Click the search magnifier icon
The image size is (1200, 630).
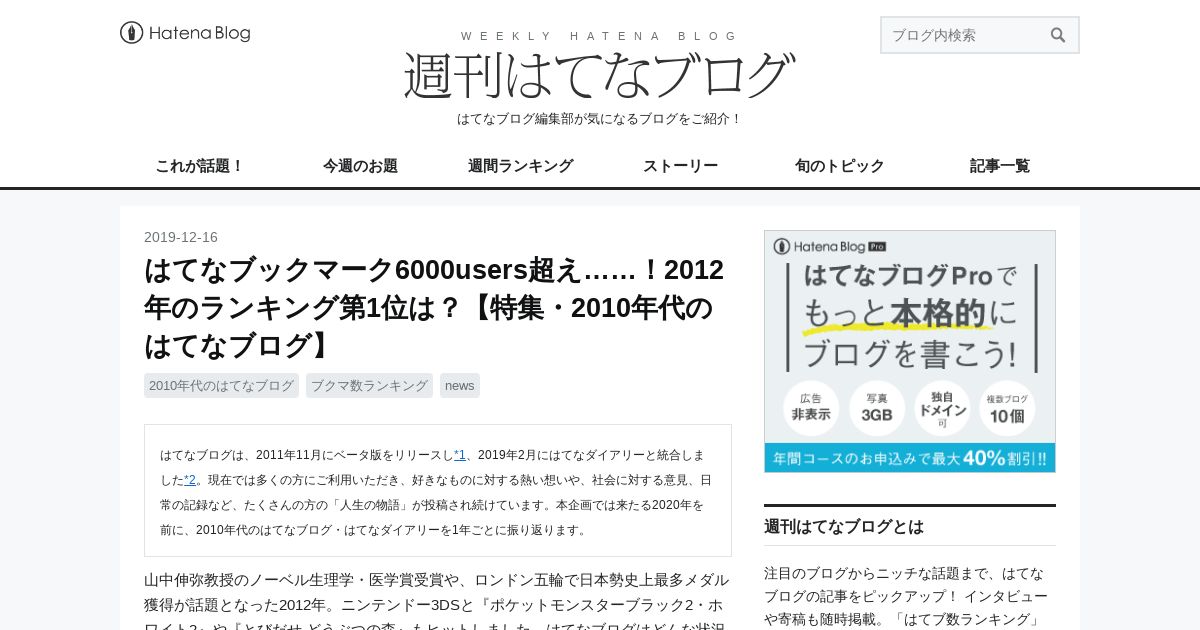pos(1058,35)
